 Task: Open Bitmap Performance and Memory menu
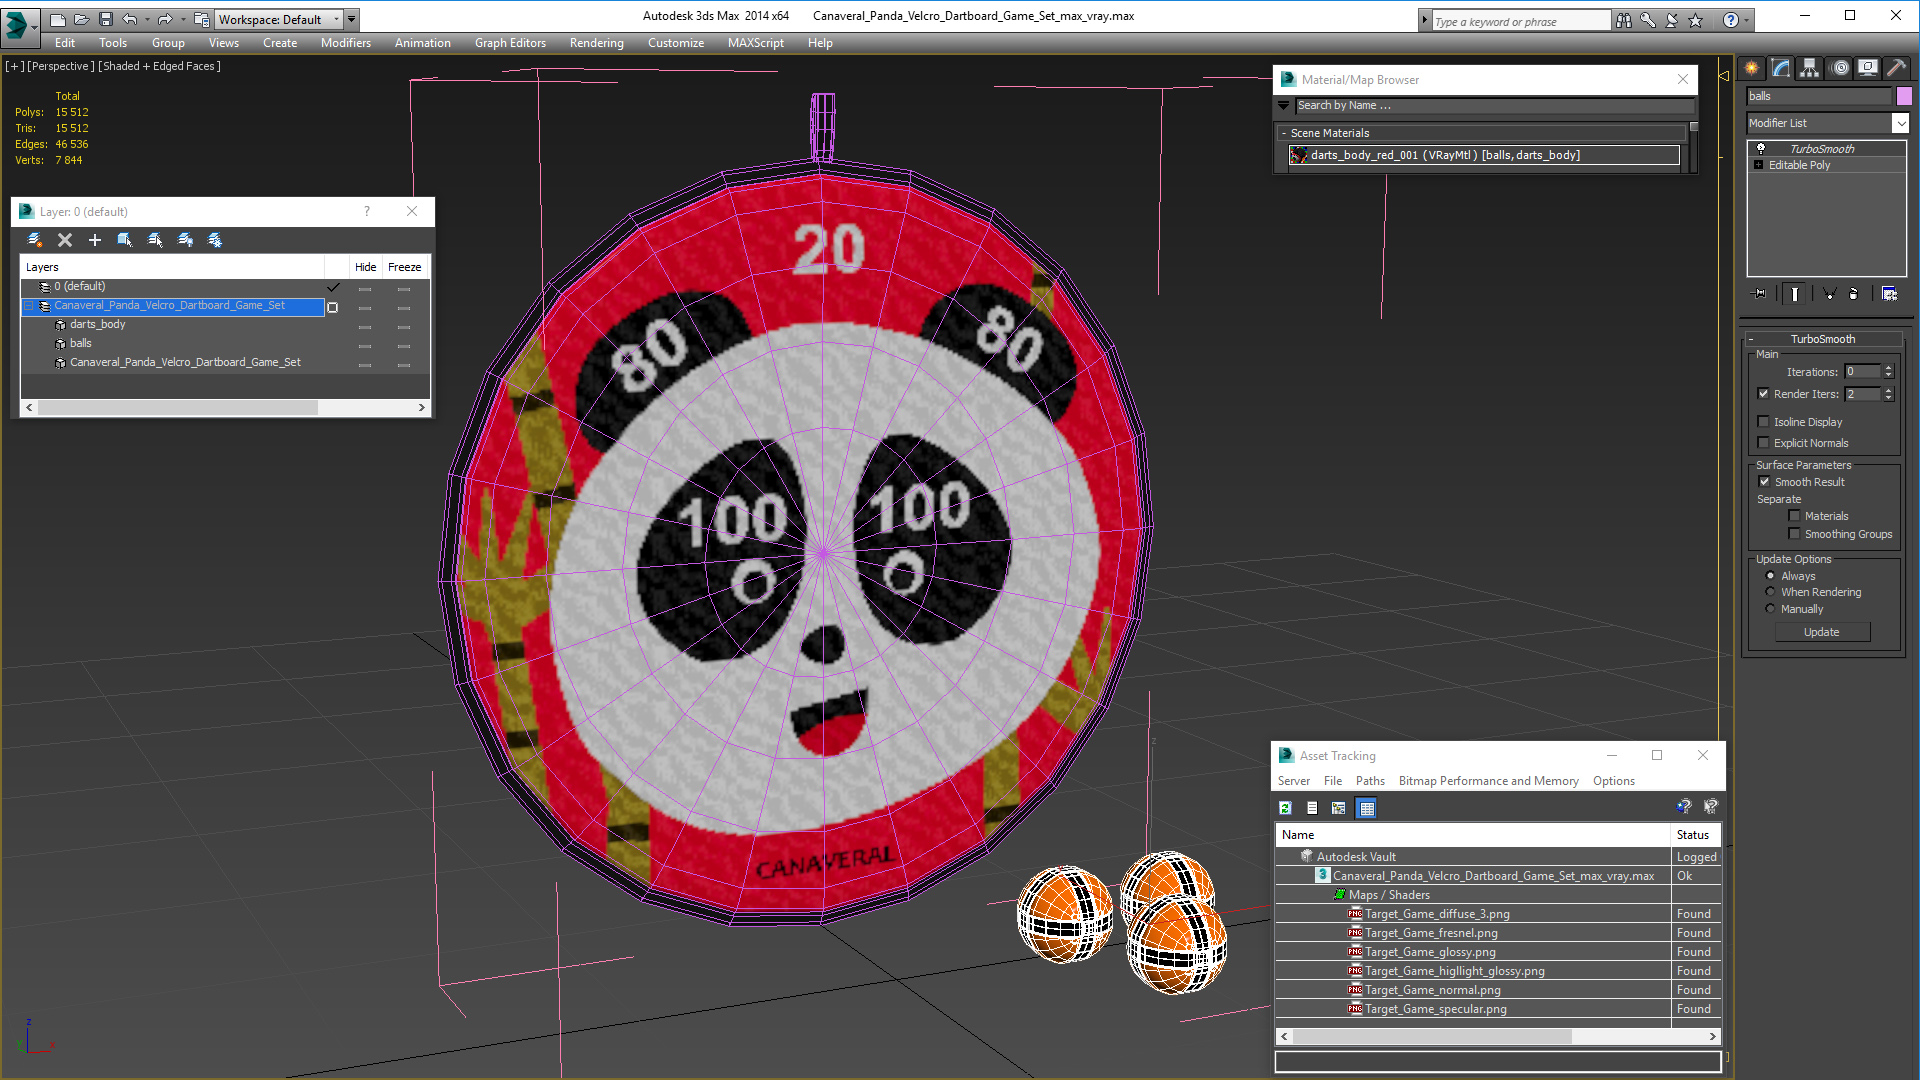click(1488, 781)
